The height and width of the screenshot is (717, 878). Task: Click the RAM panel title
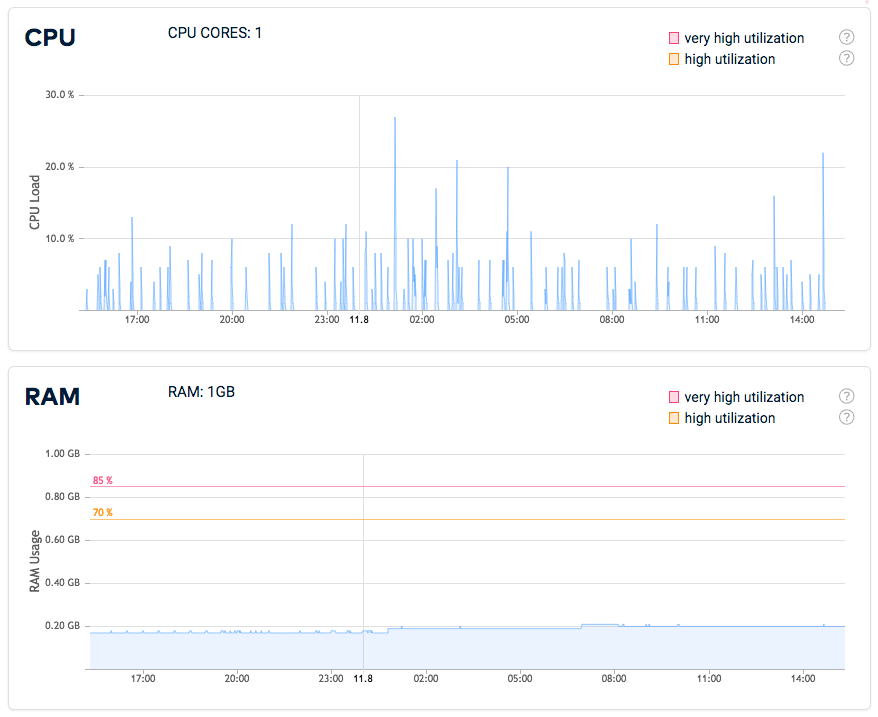(52, 396)
